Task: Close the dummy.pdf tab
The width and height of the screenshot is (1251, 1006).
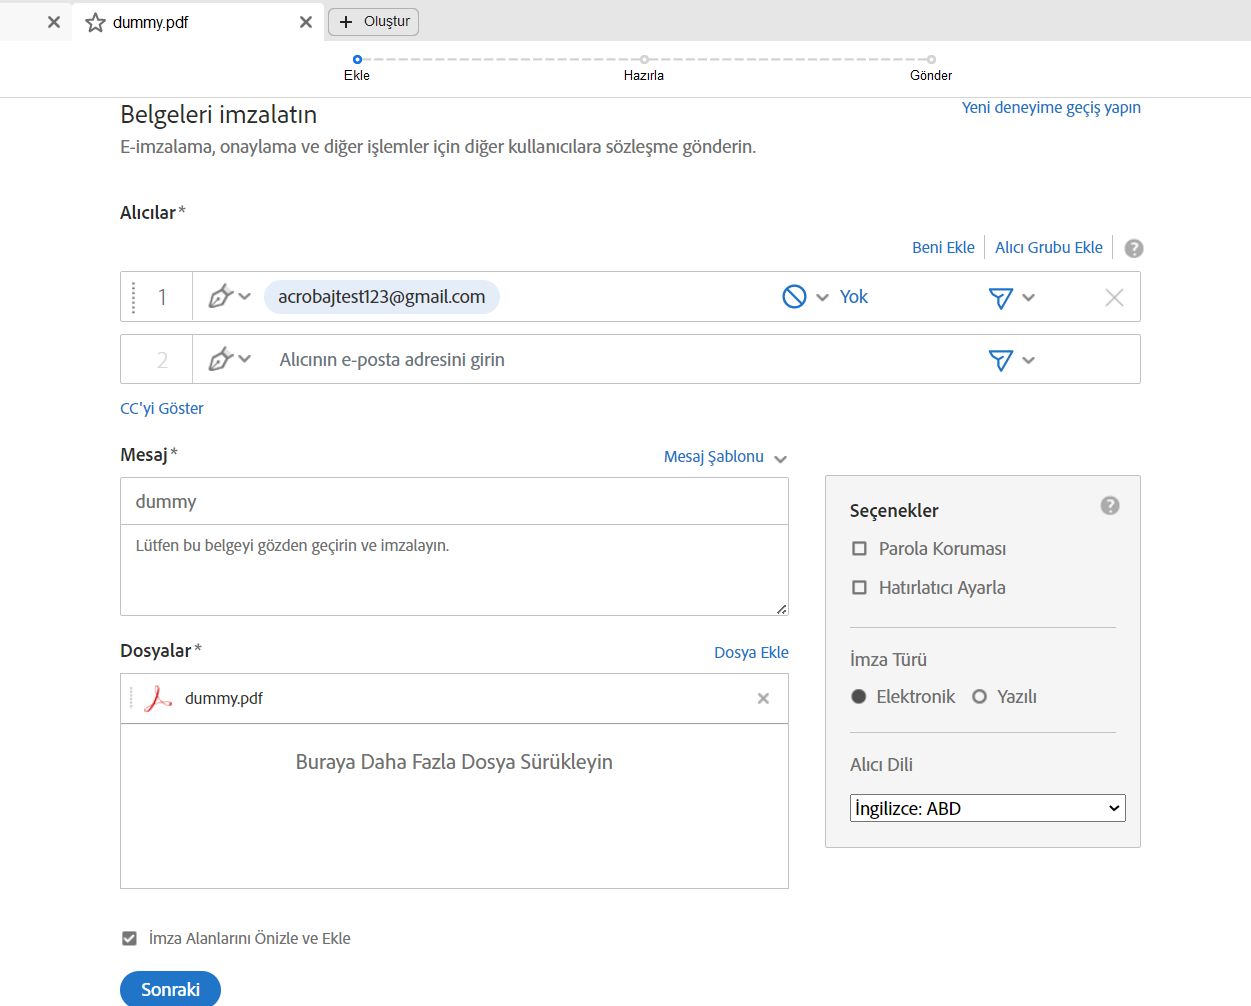Action: (306, 22)
